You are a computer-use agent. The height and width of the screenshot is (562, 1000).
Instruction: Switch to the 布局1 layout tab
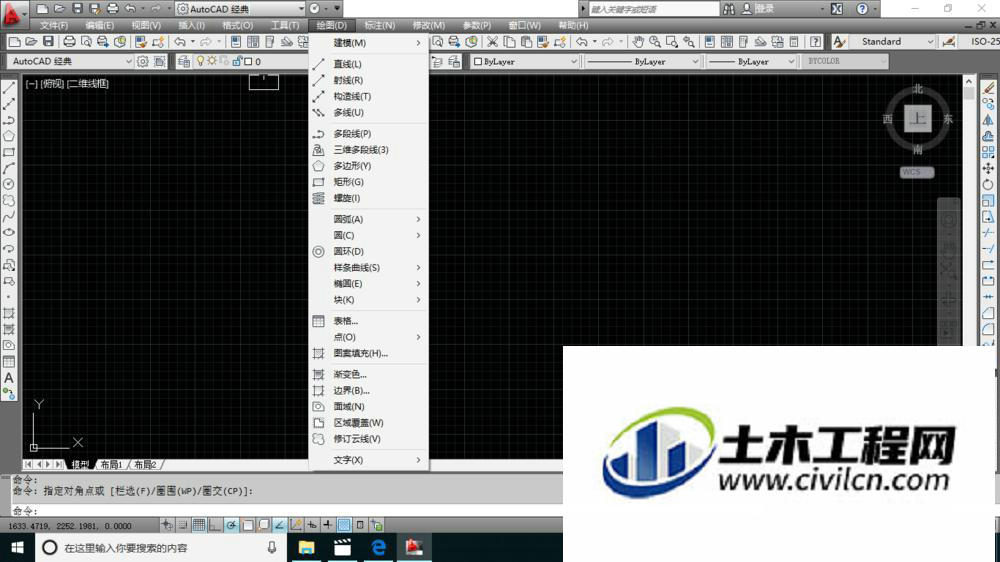pos(111,464)
